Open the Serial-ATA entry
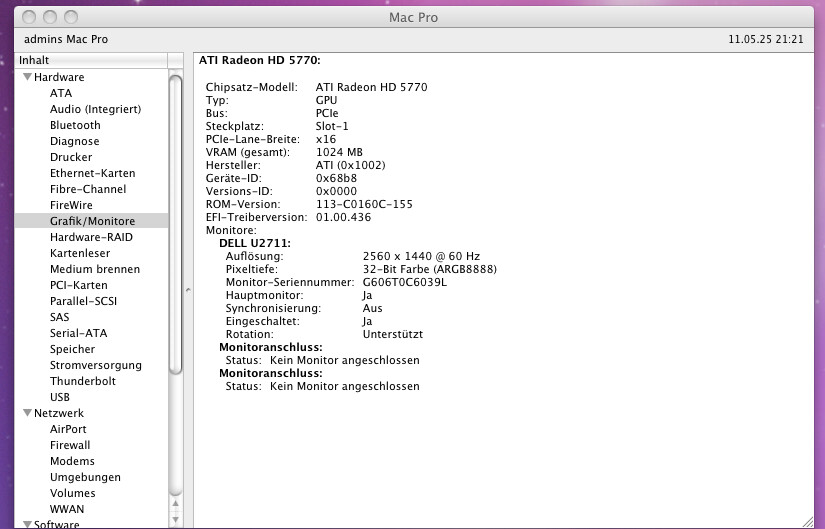This screenshot has height=529, width=825. 78,333
